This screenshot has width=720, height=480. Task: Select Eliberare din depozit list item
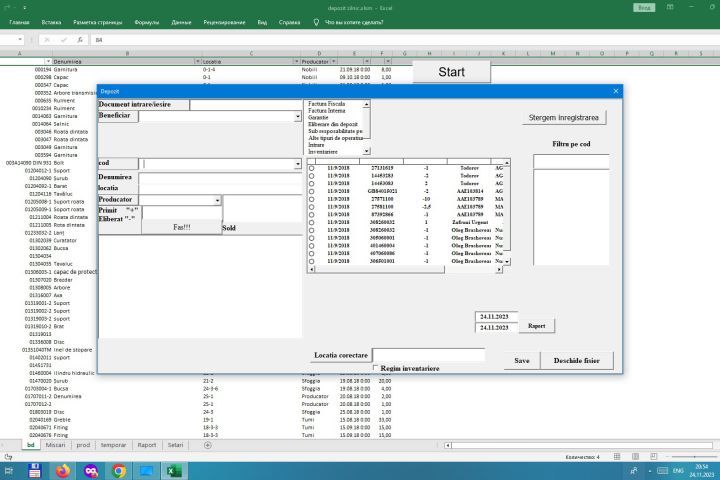point(333,124)
